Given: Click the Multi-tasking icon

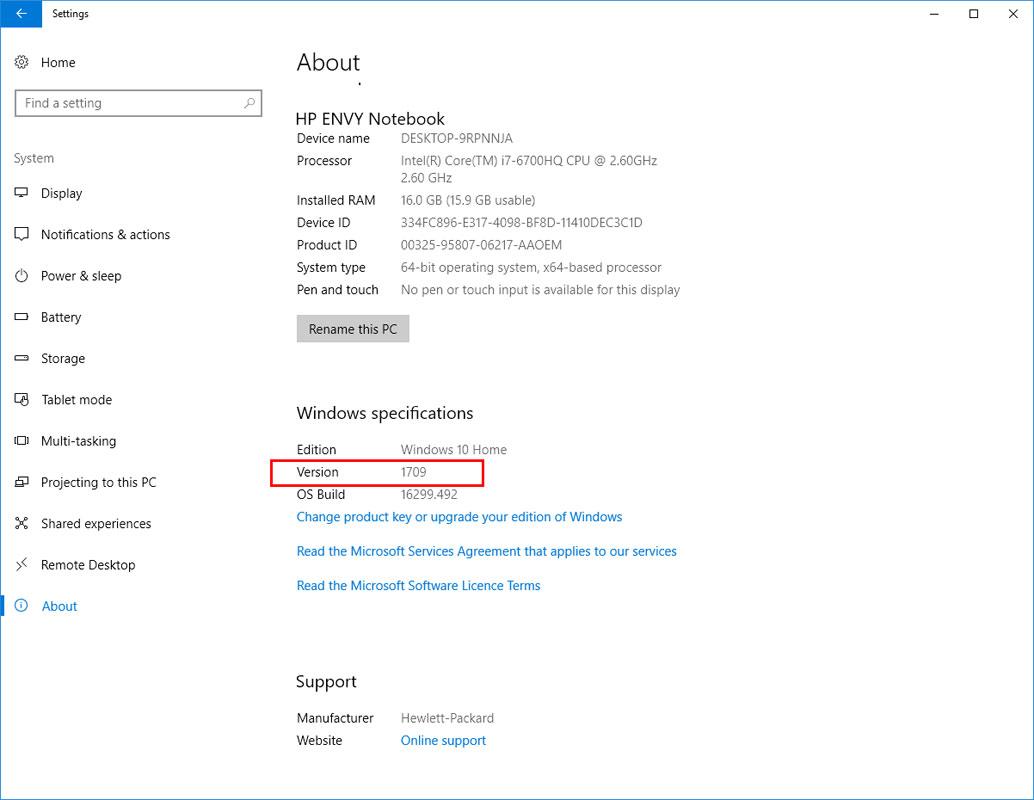Looking at the screenshot, I should [x=22, y=441].
